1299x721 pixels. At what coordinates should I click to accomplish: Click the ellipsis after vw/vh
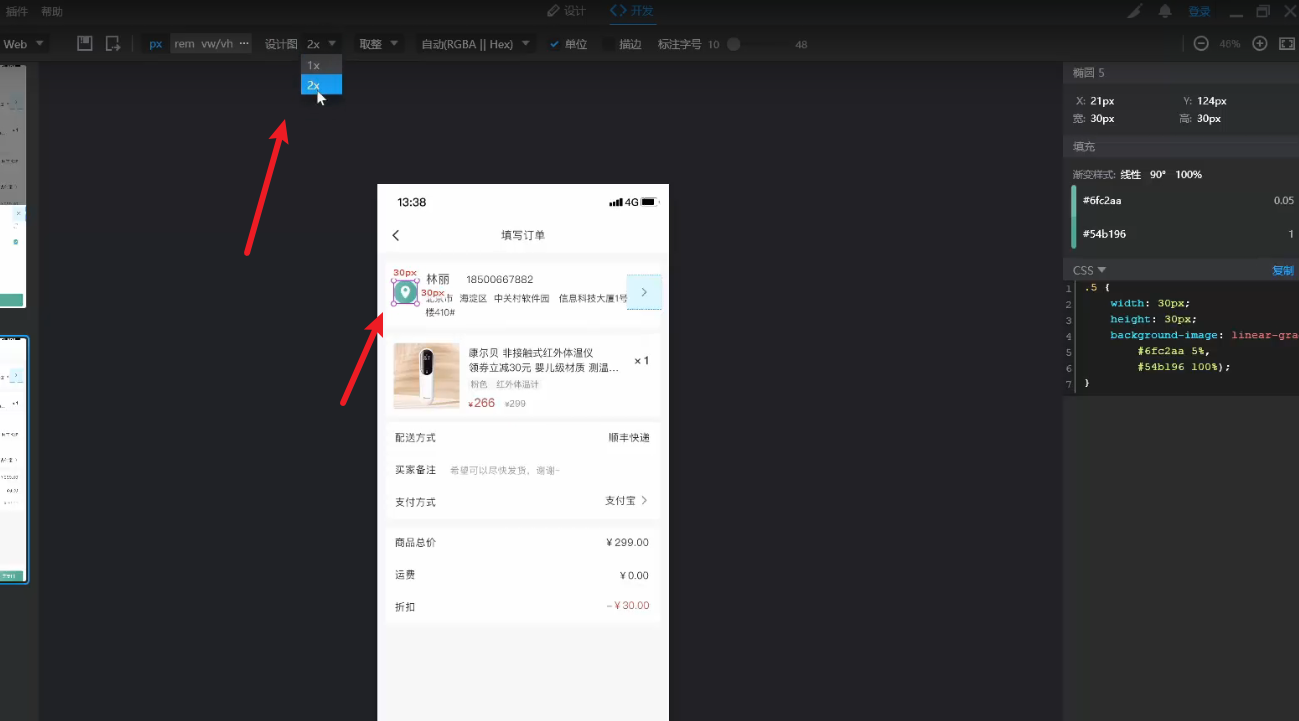click(244, 44)
